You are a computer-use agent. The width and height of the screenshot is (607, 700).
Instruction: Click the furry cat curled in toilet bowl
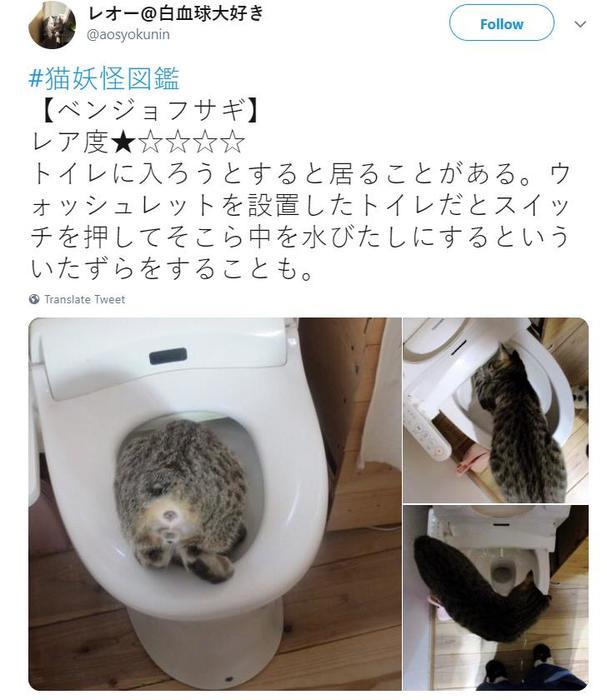click(x=180, y=500)
